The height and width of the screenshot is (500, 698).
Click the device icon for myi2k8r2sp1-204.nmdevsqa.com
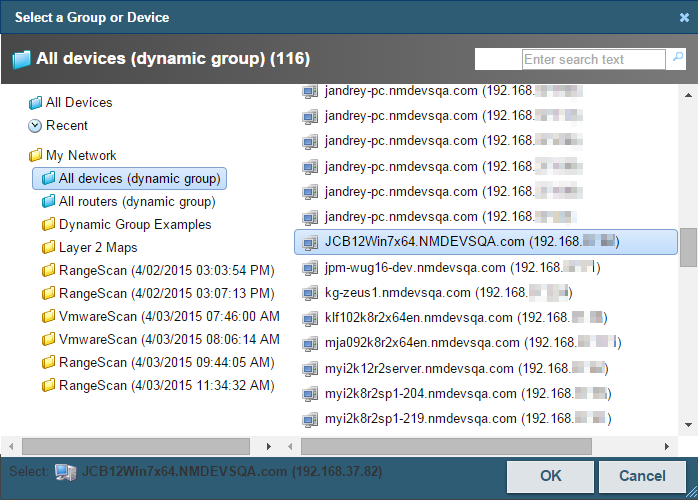tap(310, 394)
